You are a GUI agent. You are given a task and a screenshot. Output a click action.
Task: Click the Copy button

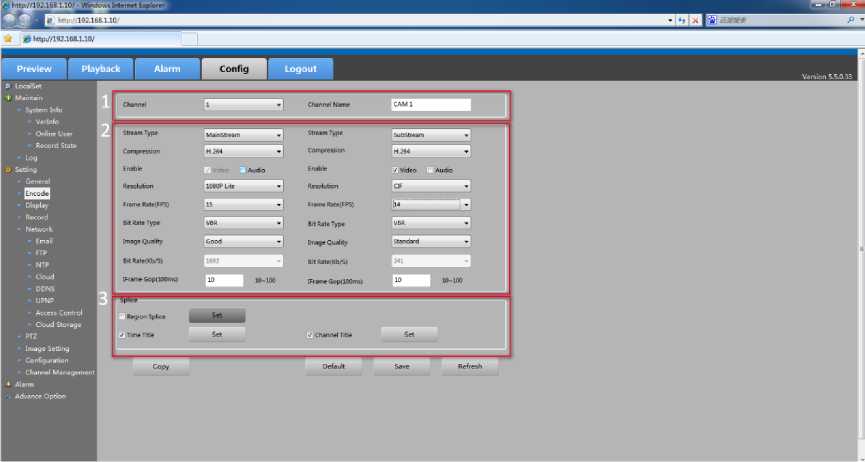pos(161,366)
